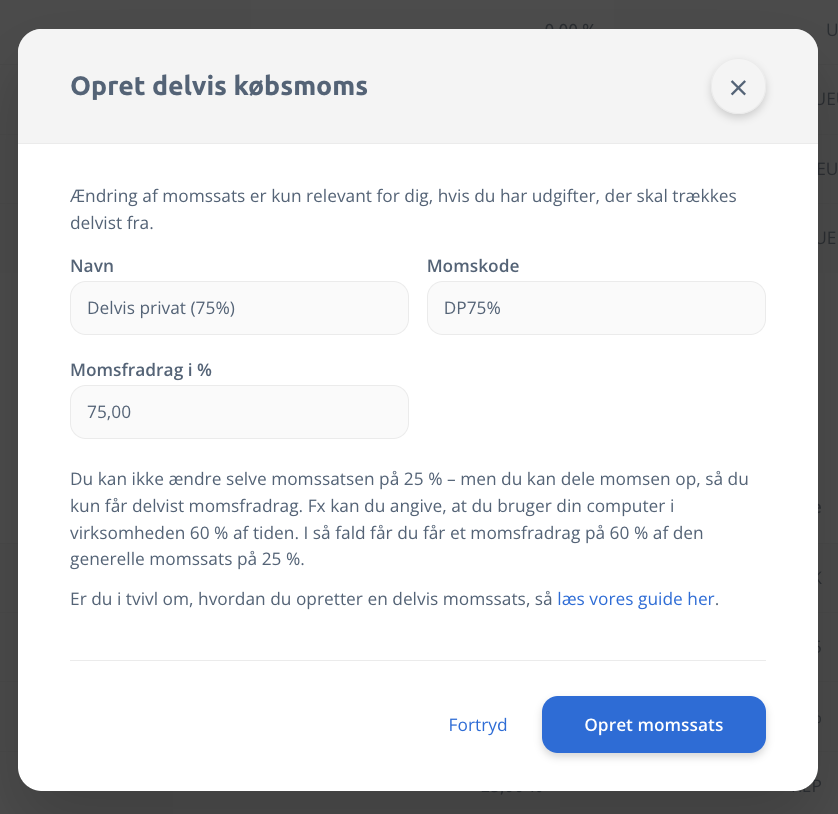Image resolution: width=838 pixels, height=814 pixels.
Task: Click the 'Er du i tvivl om' sentence
Action: coord(310,599)
